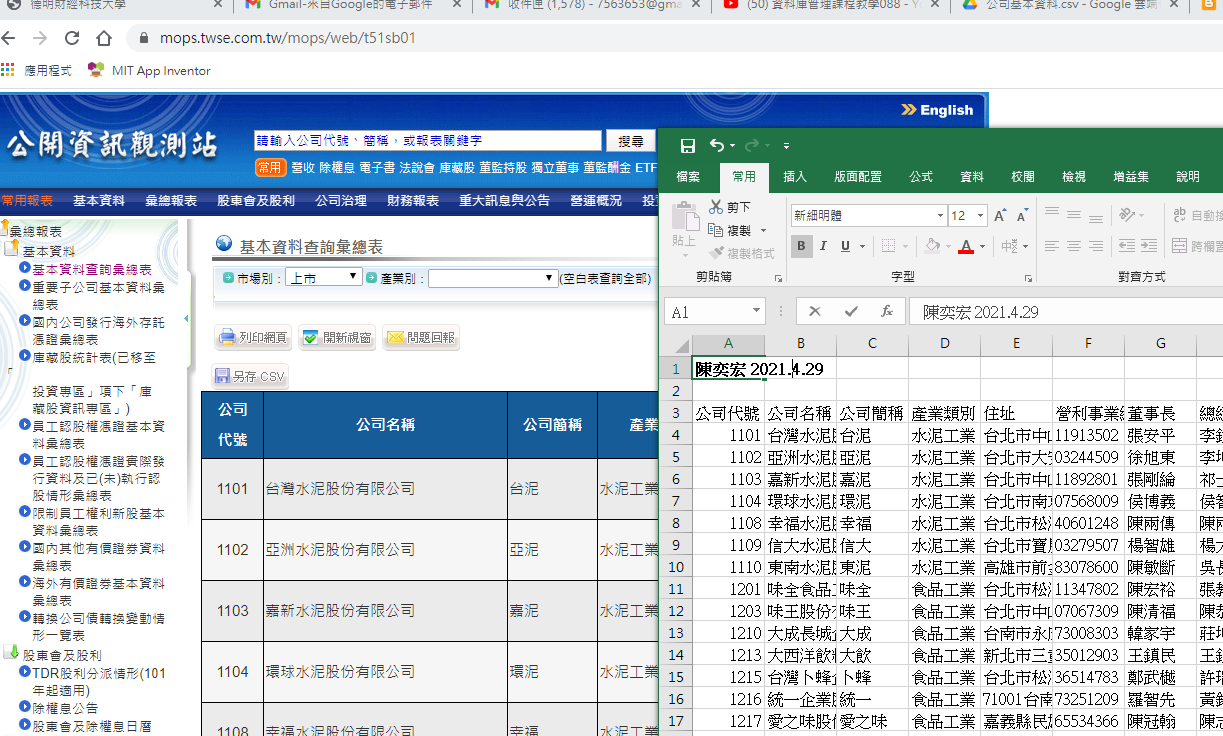The height and width of the screenshot is (736, 1223).
Task: Click the English language link
Action: (937, 110)
